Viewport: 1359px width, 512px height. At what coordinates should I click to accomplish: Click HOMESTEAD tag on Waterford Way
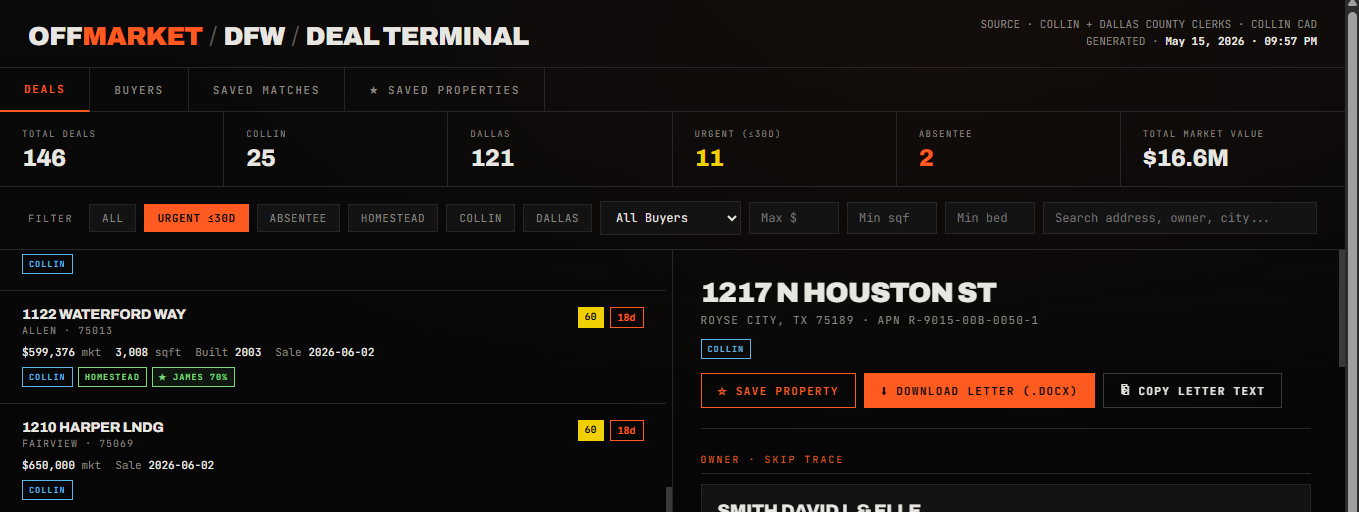(113, 377)
